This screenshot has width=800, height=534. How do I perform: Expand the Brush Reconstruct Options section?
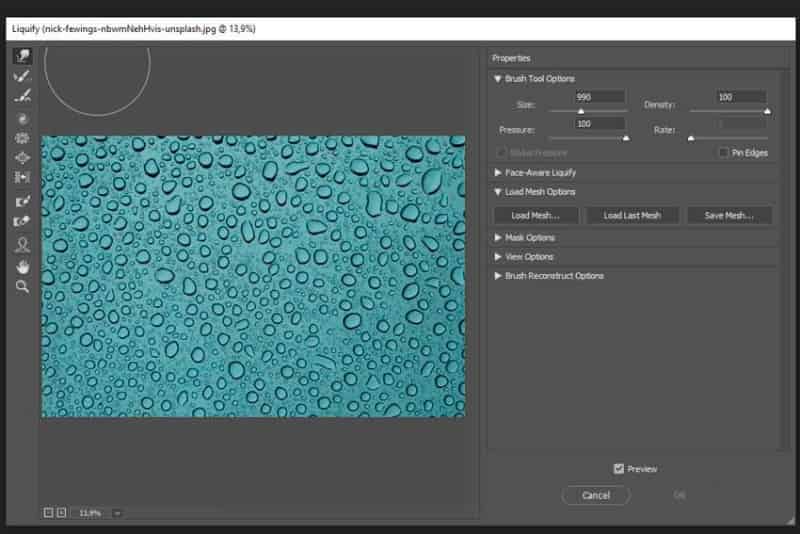tap(497, 276)
